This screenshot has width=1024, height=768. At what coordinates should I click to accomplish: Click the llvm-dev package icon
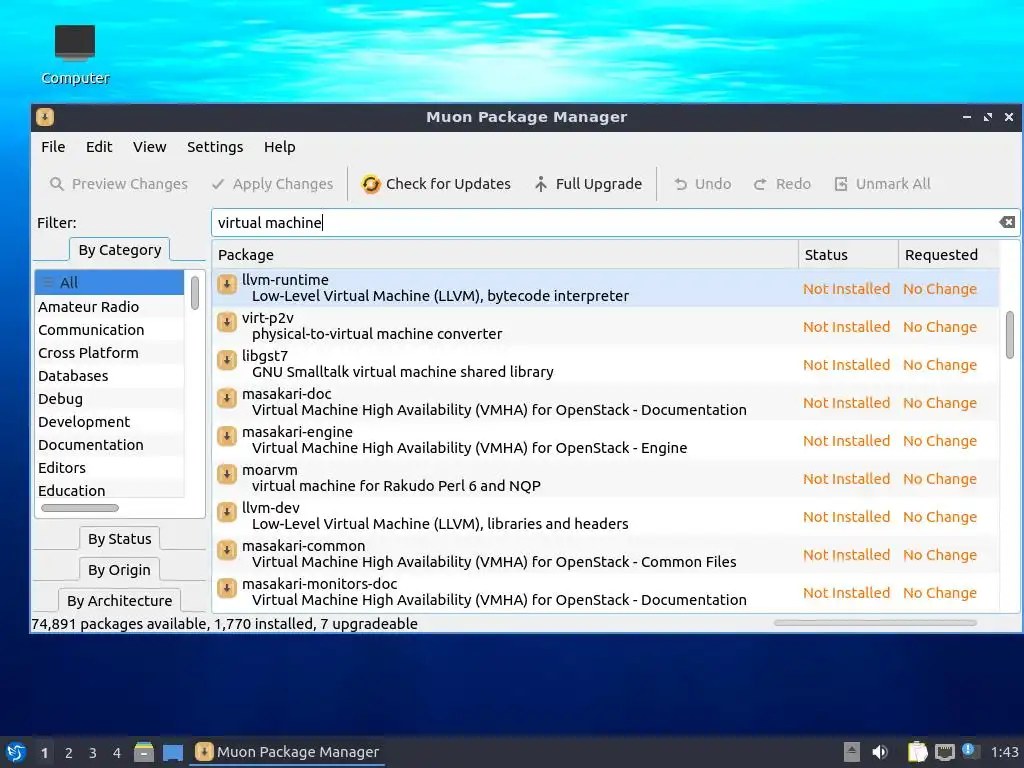point(227,512)
